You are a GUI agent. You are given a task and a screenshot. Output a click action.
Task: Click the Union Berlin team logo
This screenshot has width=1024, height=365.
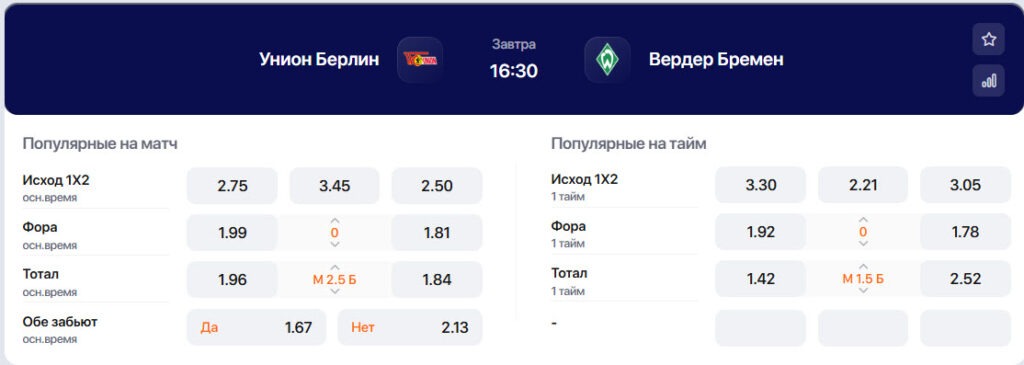420,59
